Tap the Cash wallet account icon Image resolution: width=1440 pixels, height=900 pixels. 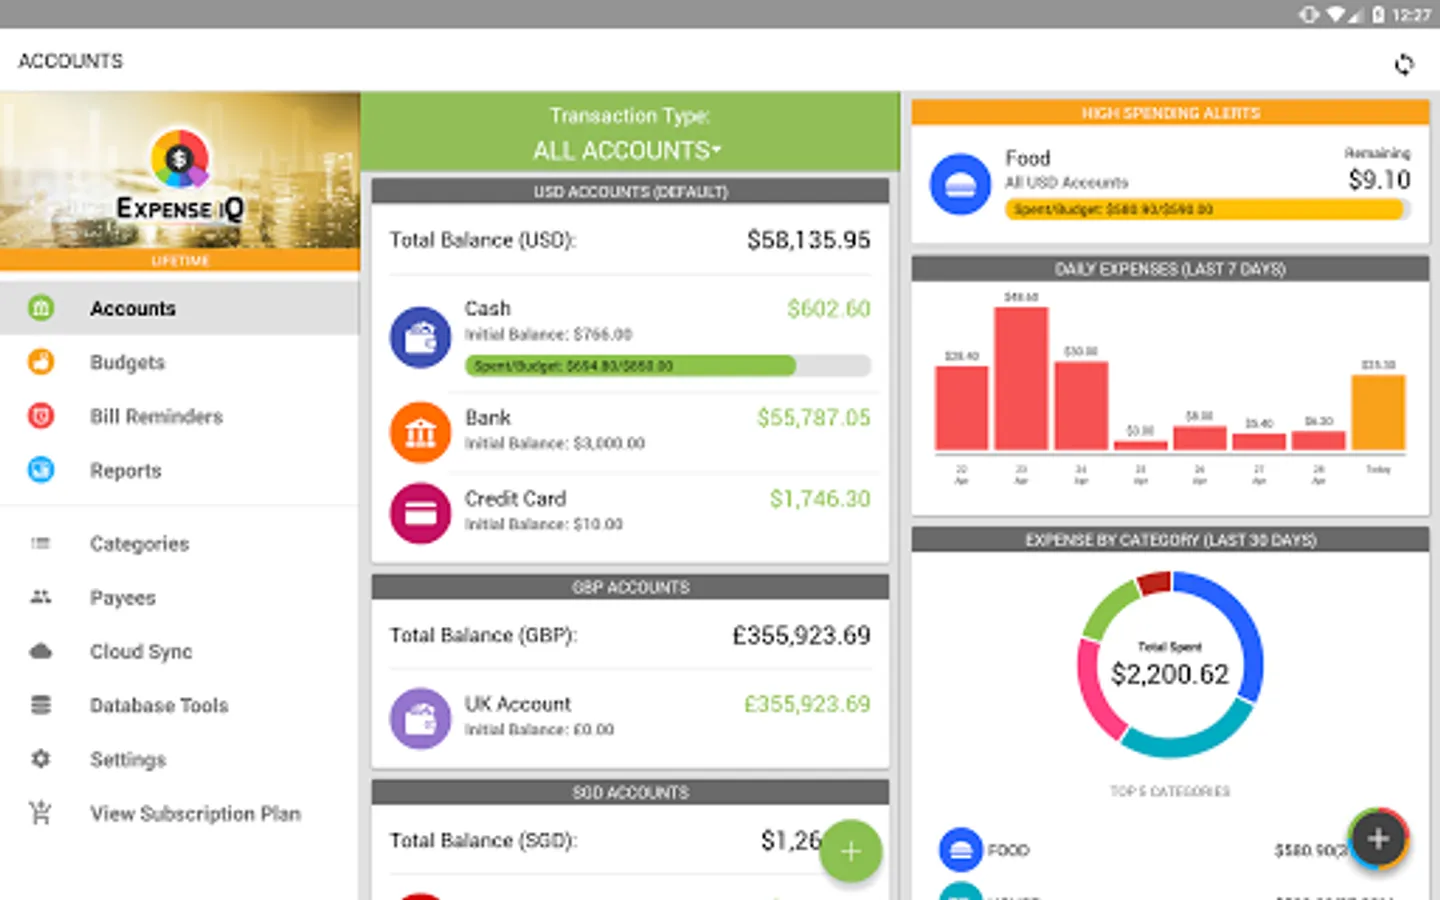coord(420,337)
